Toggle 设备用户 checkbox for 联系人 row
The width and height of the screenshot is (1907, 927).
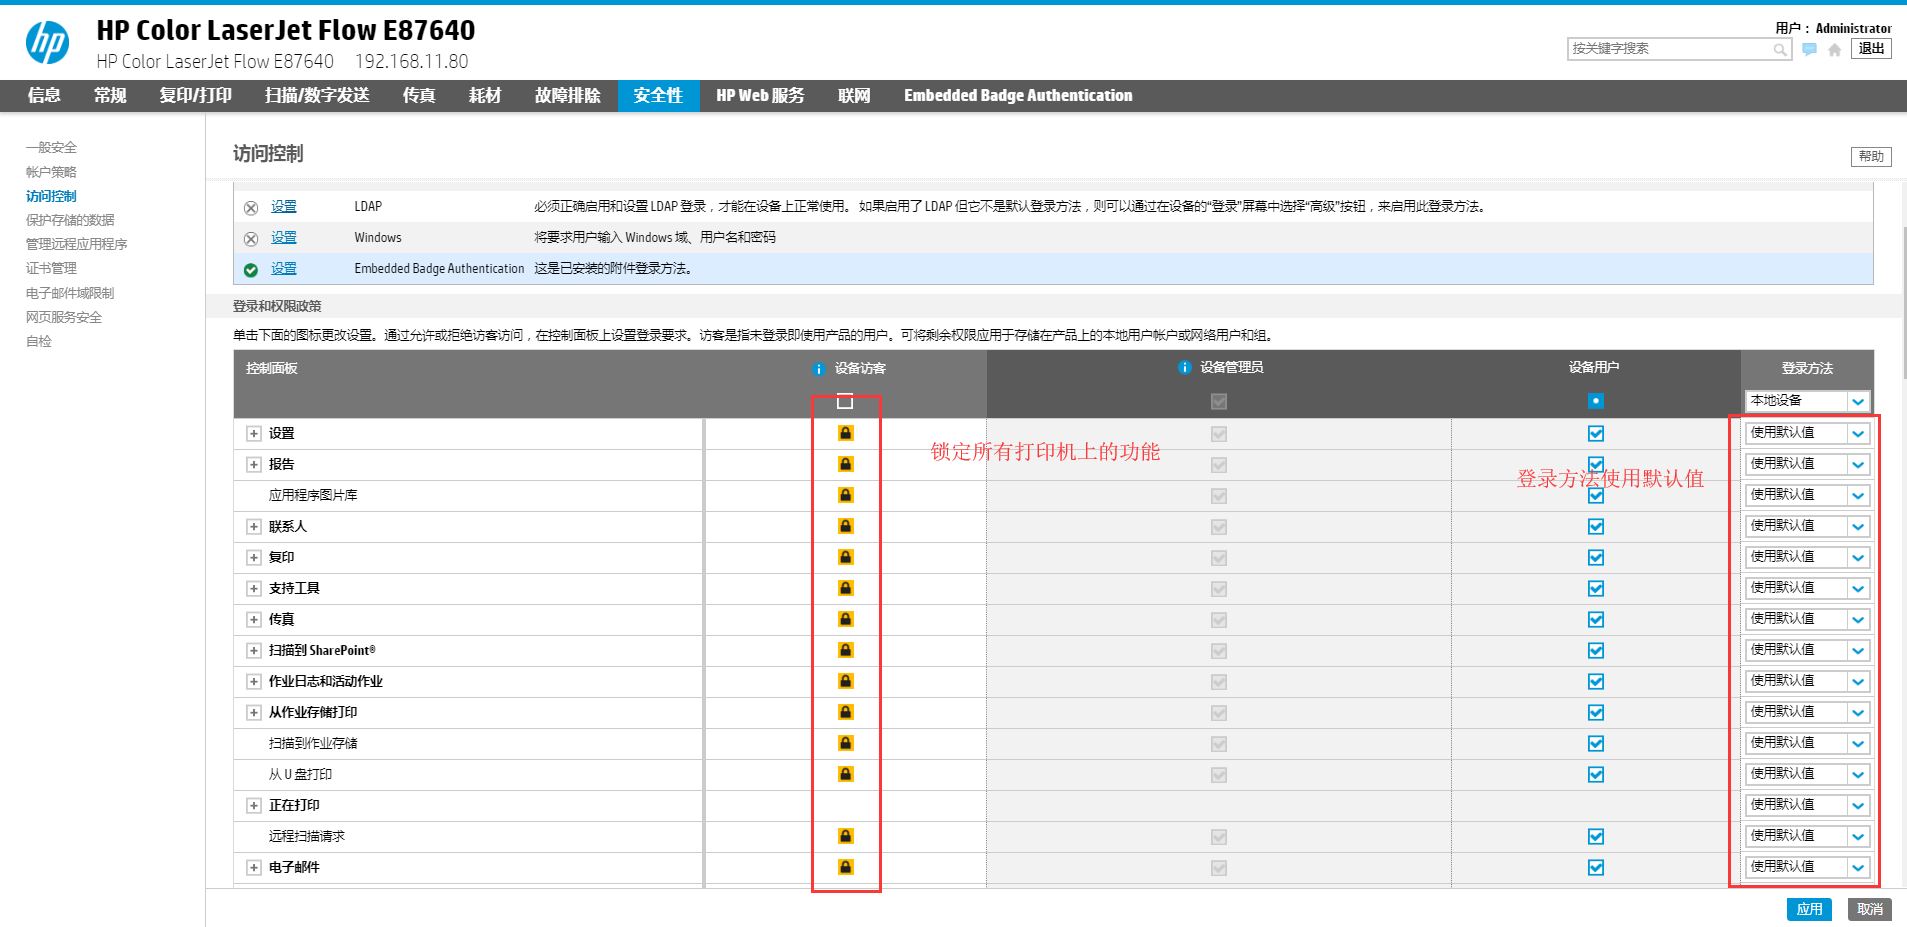click(x=1596, y=527)
